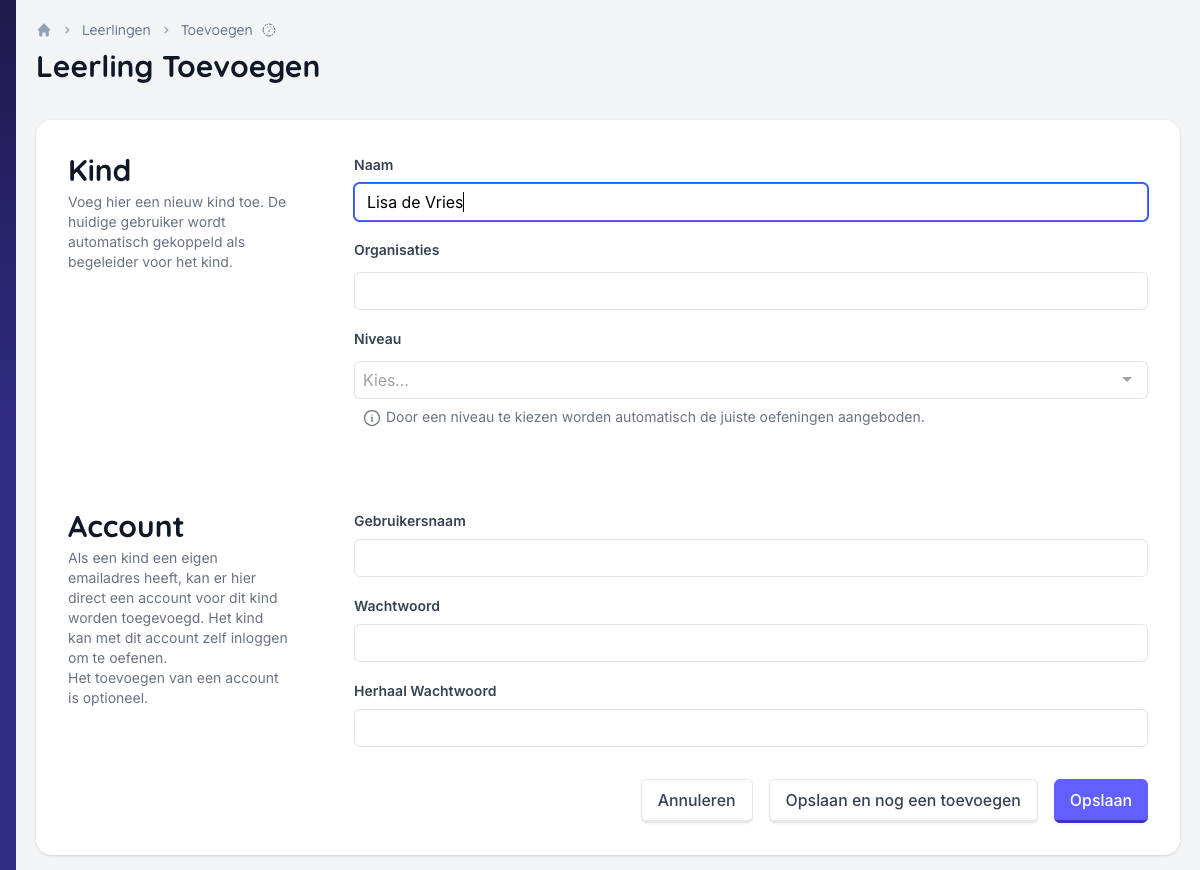
Task: Click the chevron between home and Leerlingen
Action: tap(67, 30)
